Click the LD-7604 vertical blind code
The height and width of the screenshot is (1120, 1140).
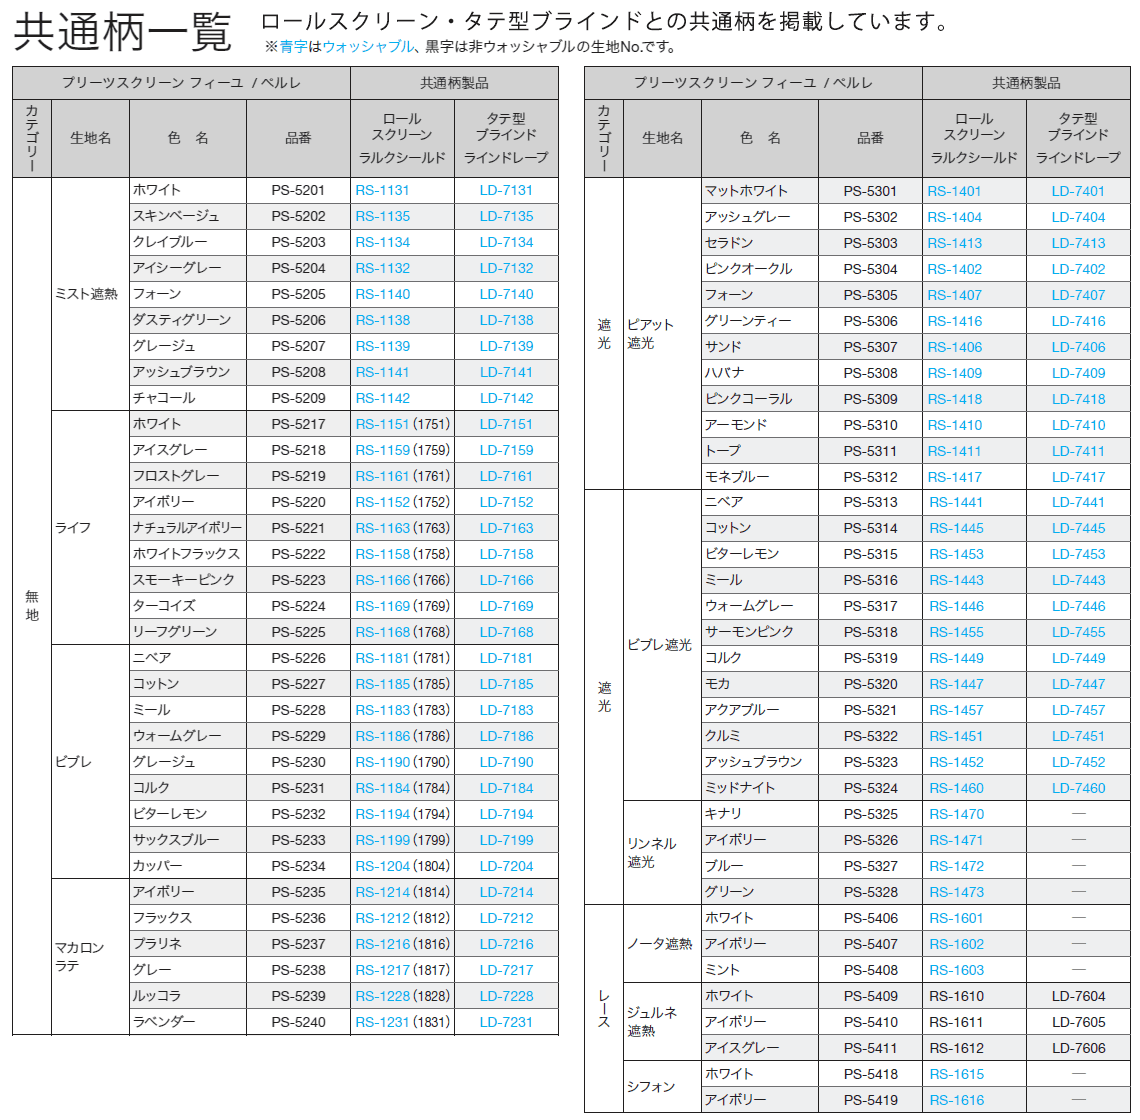click(x=1078, y=996)
